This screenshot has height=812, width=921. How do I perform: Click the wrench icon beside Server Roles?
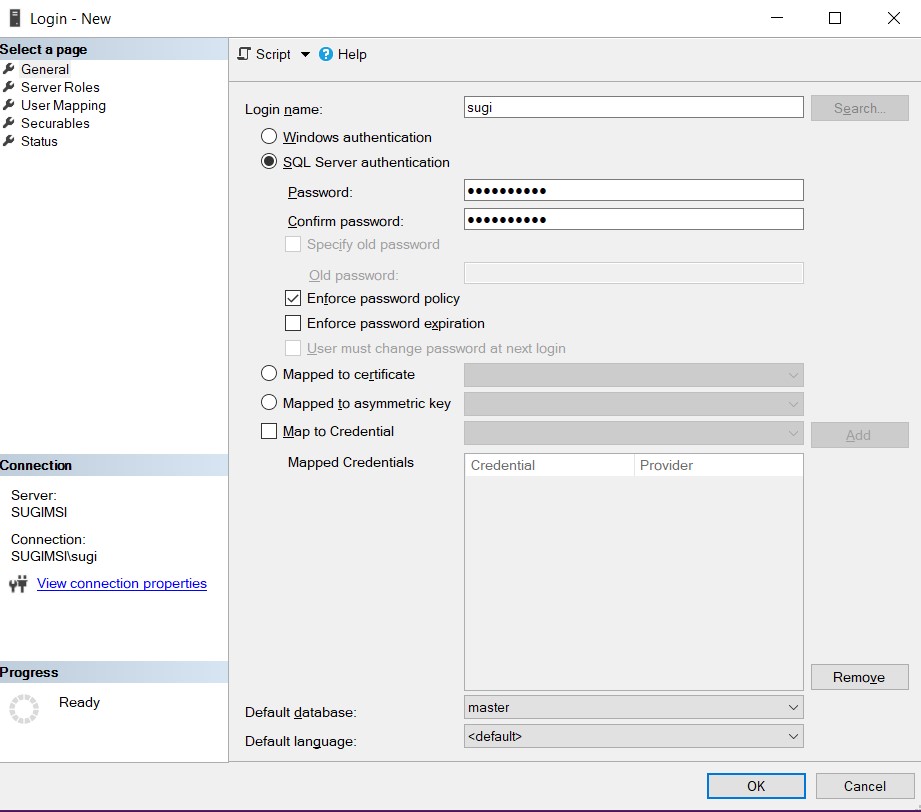tap(9, 87)
